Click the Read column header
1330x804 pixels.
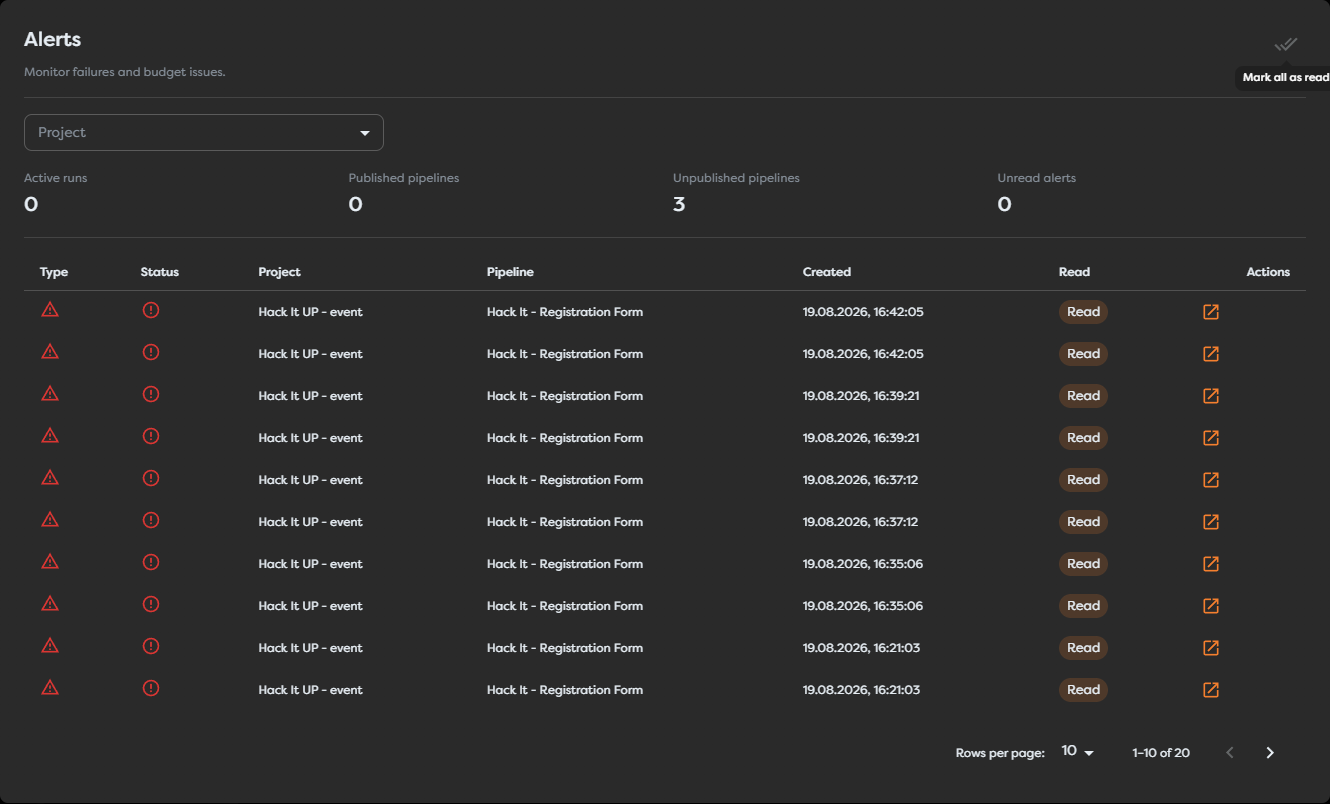pos(1074,272)
